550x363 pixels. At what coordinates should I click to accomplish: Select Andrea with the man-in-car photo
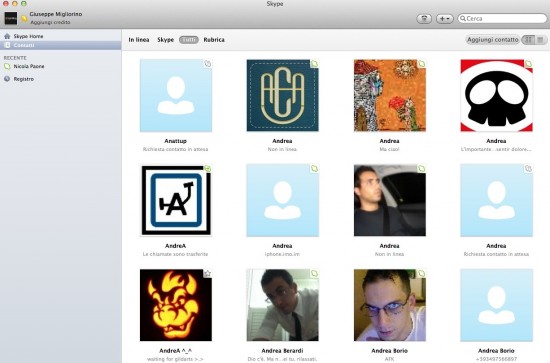390,200
